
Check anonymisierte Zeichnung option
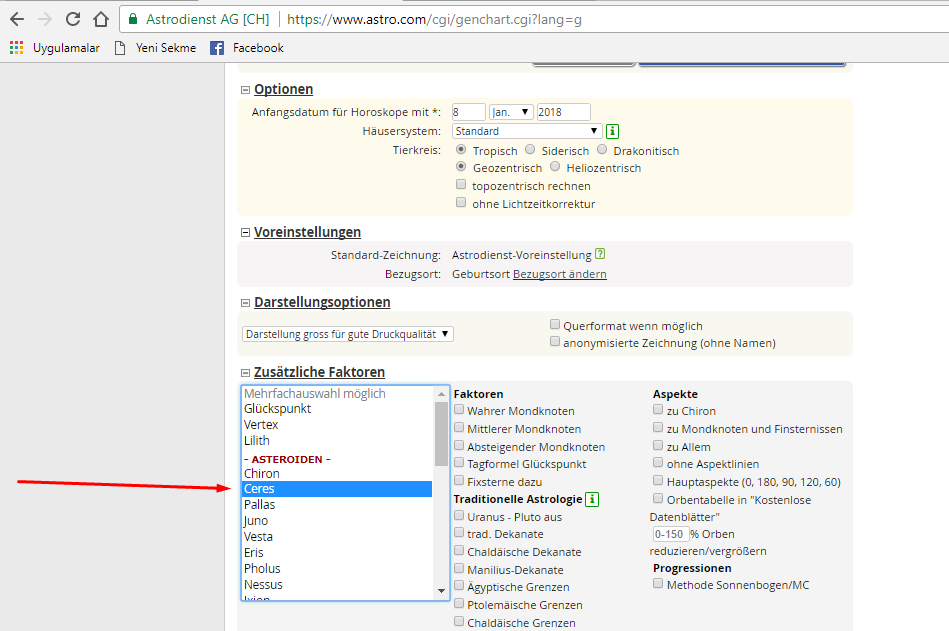[x=555, y=341]
